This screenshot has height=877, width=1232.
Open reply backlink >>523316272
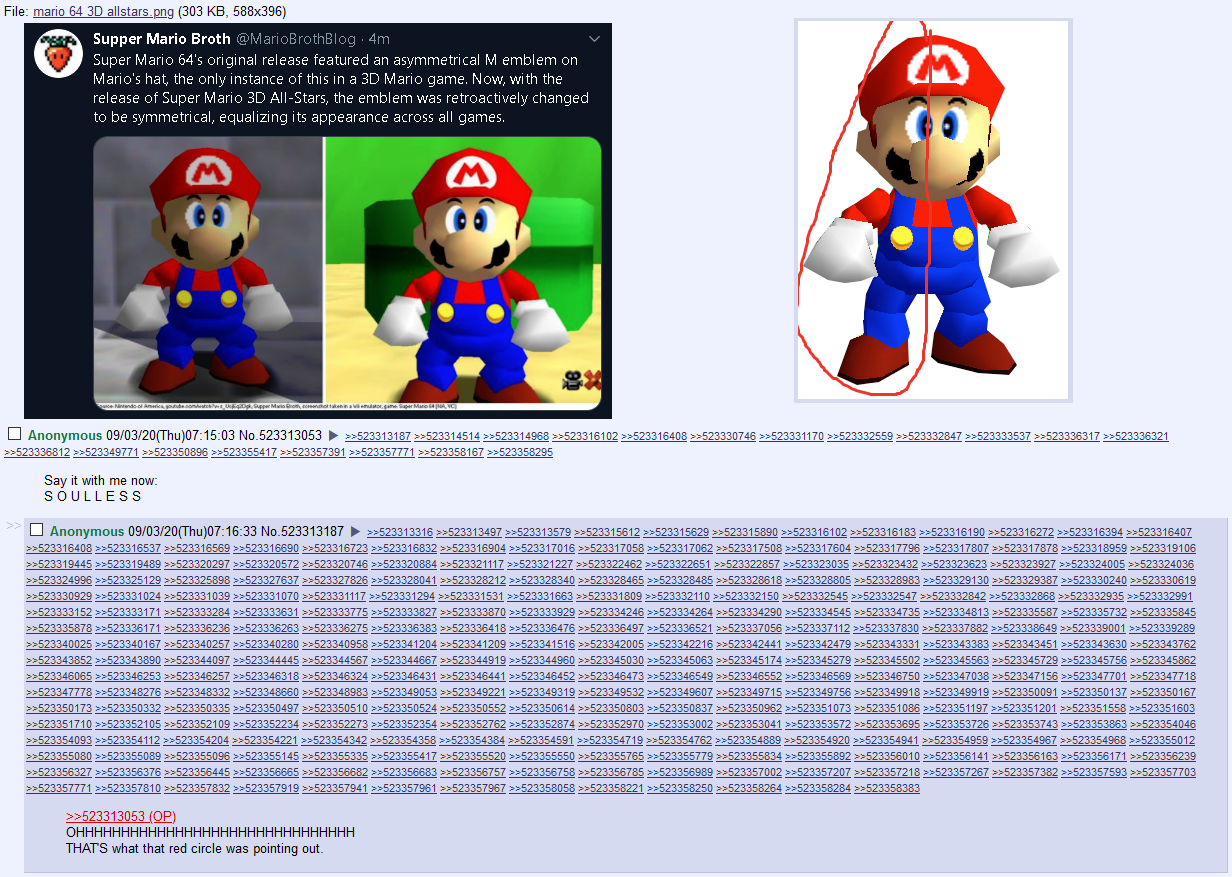pyautogui.click(x=1021, y=532)
